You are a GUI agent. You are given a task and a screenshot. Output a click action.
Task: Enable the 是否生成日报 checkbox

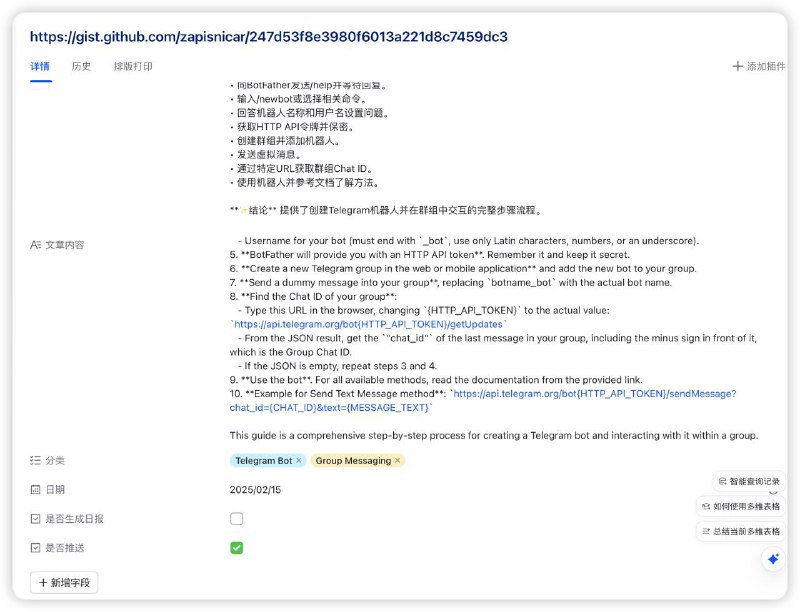[x=236, y=519]
